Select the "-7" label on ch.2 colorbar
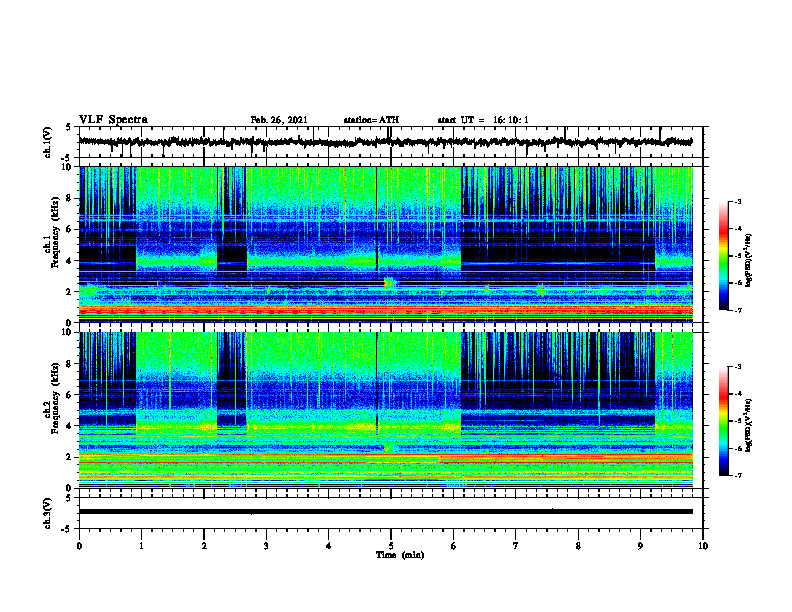The image size is (792, 612). (x=738, y=476)
